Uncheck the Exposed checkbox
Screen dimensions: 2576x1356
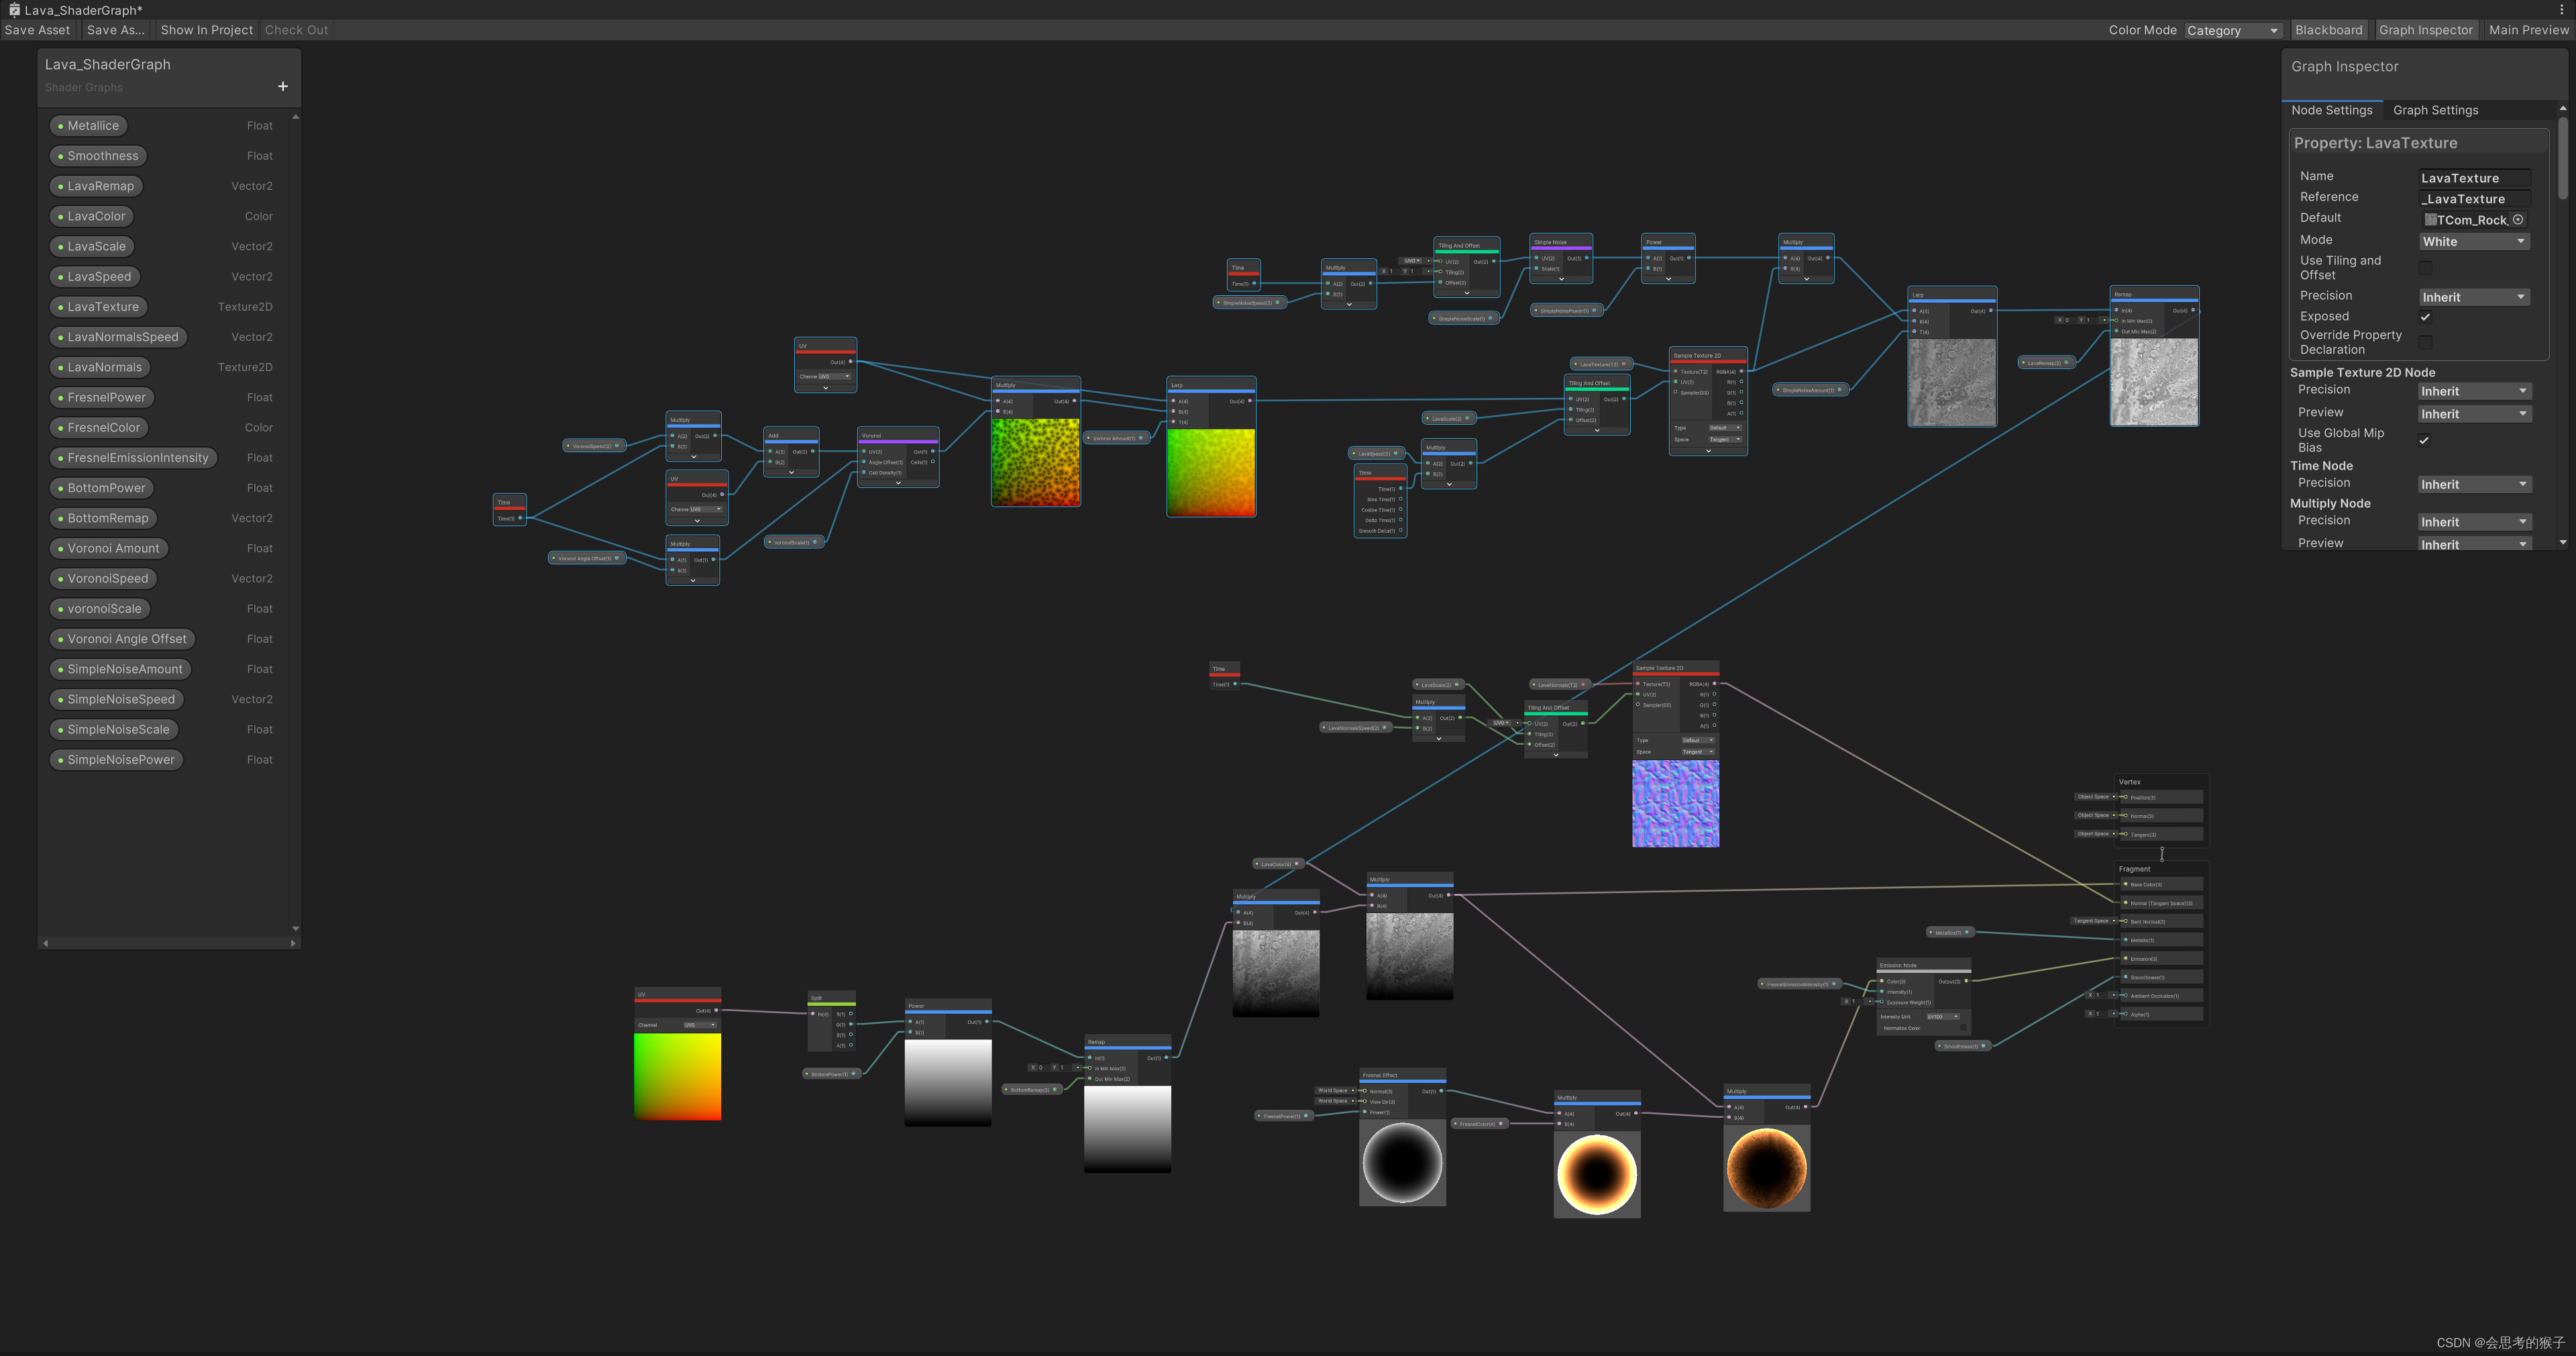pyautogui.click(x=2425, y=316)
